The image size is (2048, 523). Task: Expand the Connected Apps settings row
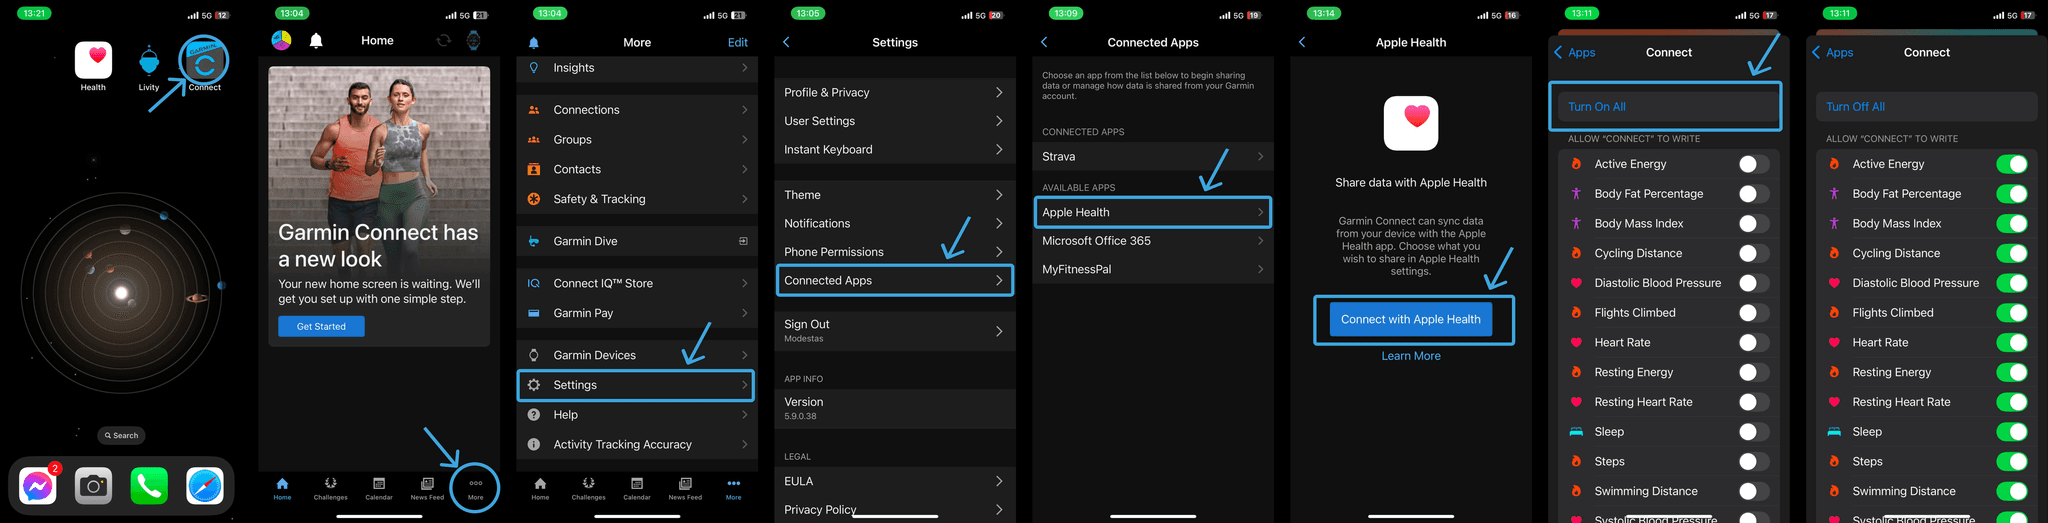point(895,281)
